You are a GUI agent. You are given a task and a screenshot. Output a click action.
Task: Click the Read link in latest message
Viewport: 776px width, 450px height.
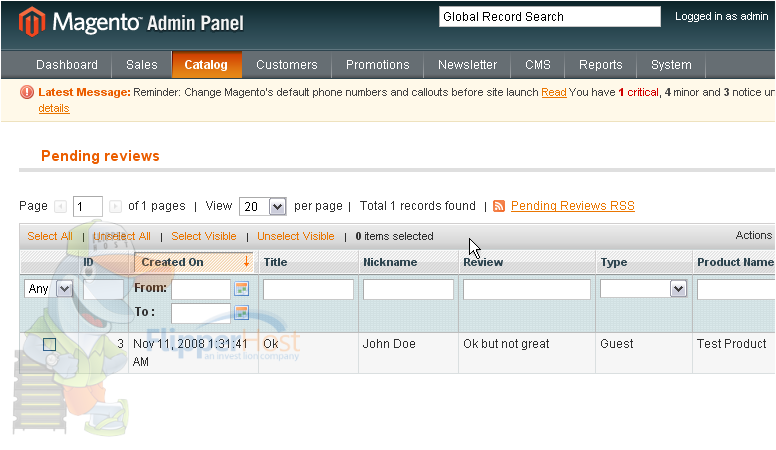554,93
